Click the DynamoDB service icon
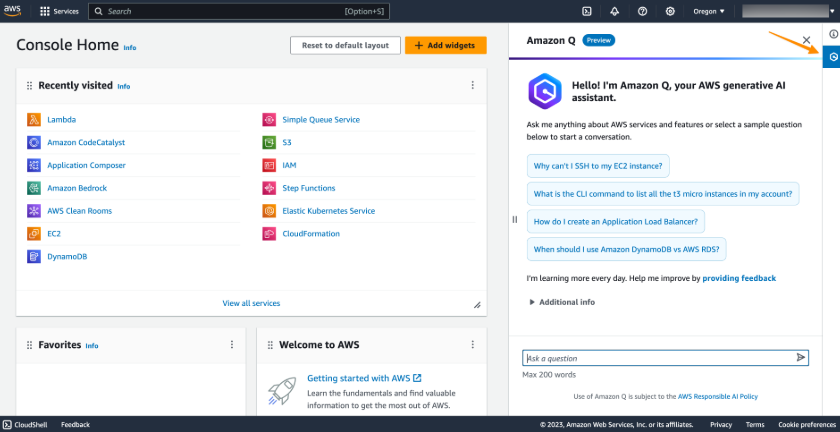 click(34, 256)
